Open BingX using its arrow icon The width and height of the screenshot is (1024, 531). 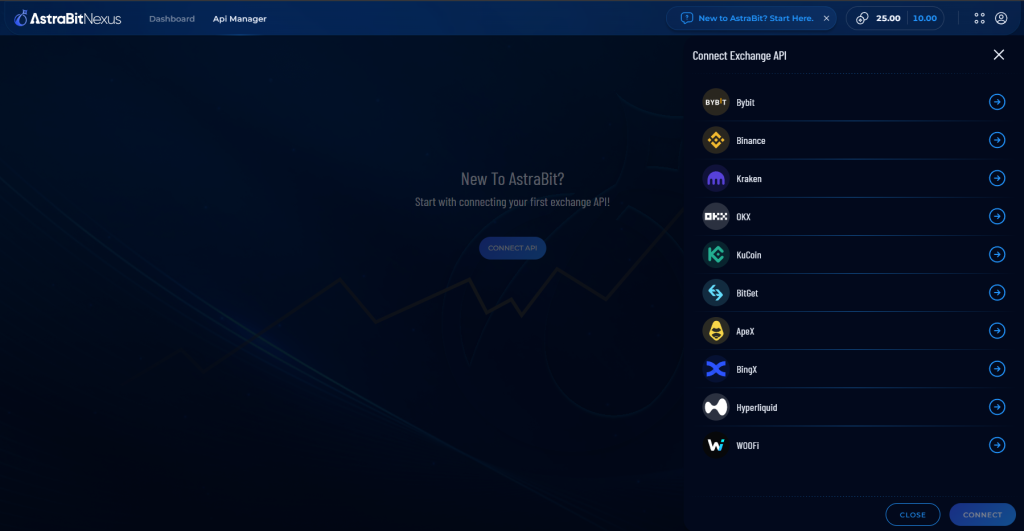(997, 369)
